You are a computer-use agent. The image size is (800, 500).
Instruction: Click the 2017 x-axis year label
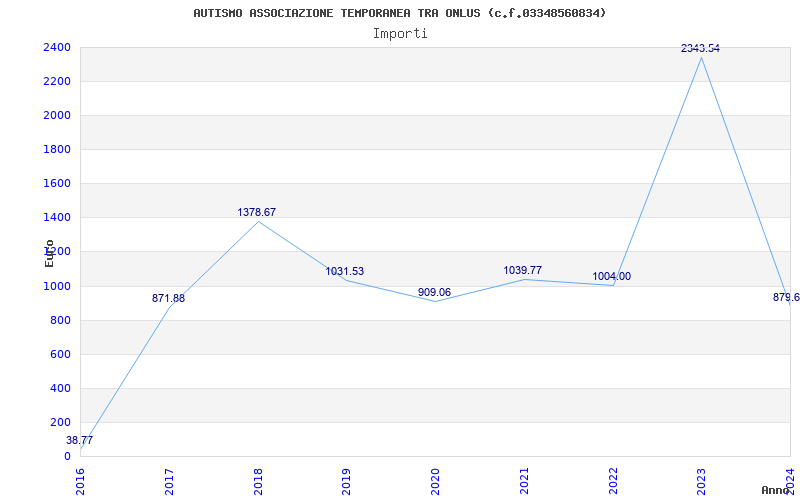click(169, 481)
